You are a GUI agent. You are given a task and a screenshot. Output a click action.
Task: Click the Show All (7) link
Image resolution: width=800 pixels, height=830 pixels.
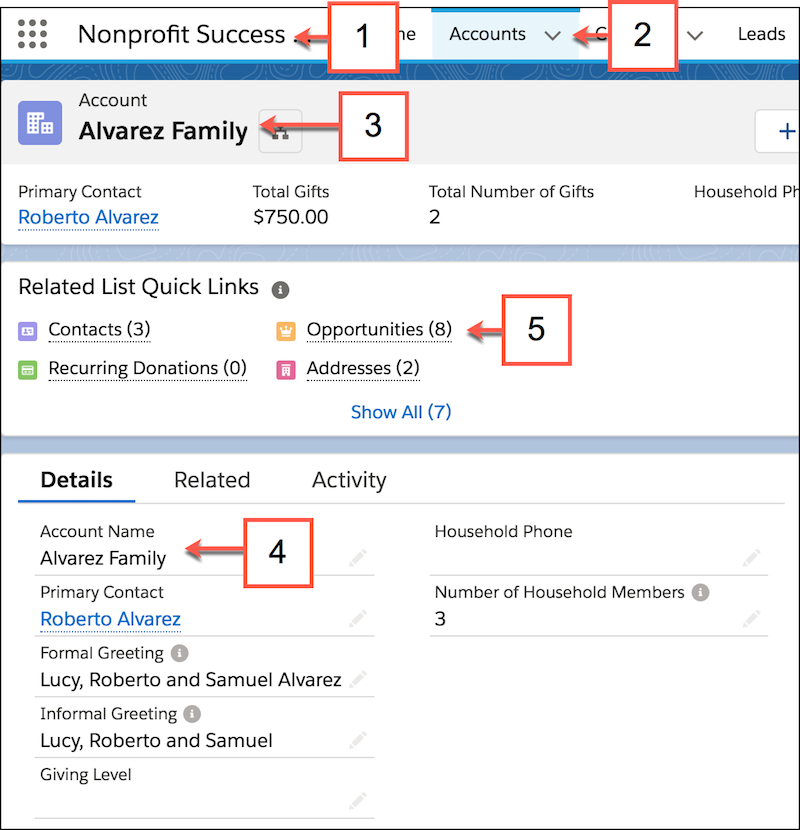pyautogui.click(x=401, y=412)
